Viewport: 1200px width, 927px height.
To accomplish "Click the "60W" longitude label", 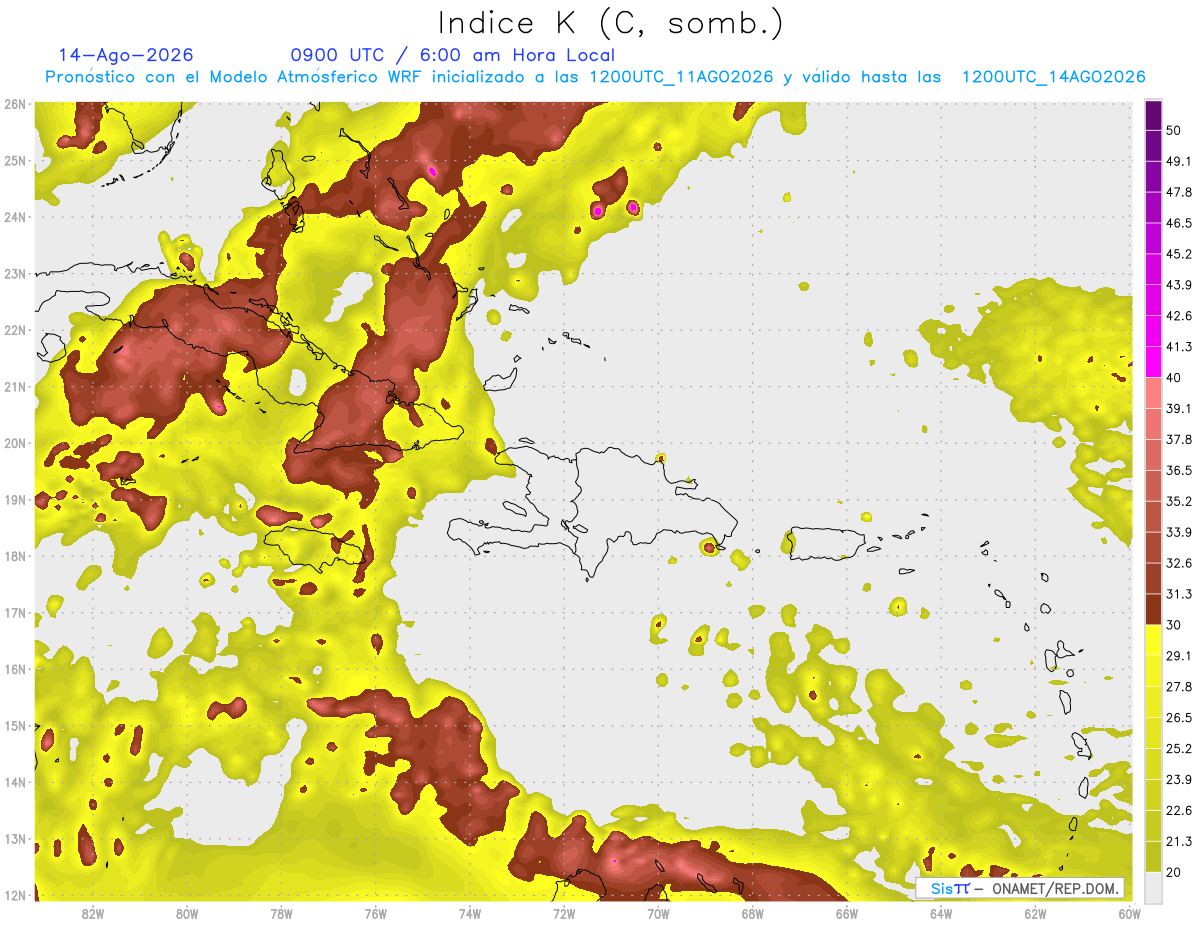I will pos(1129,913).
